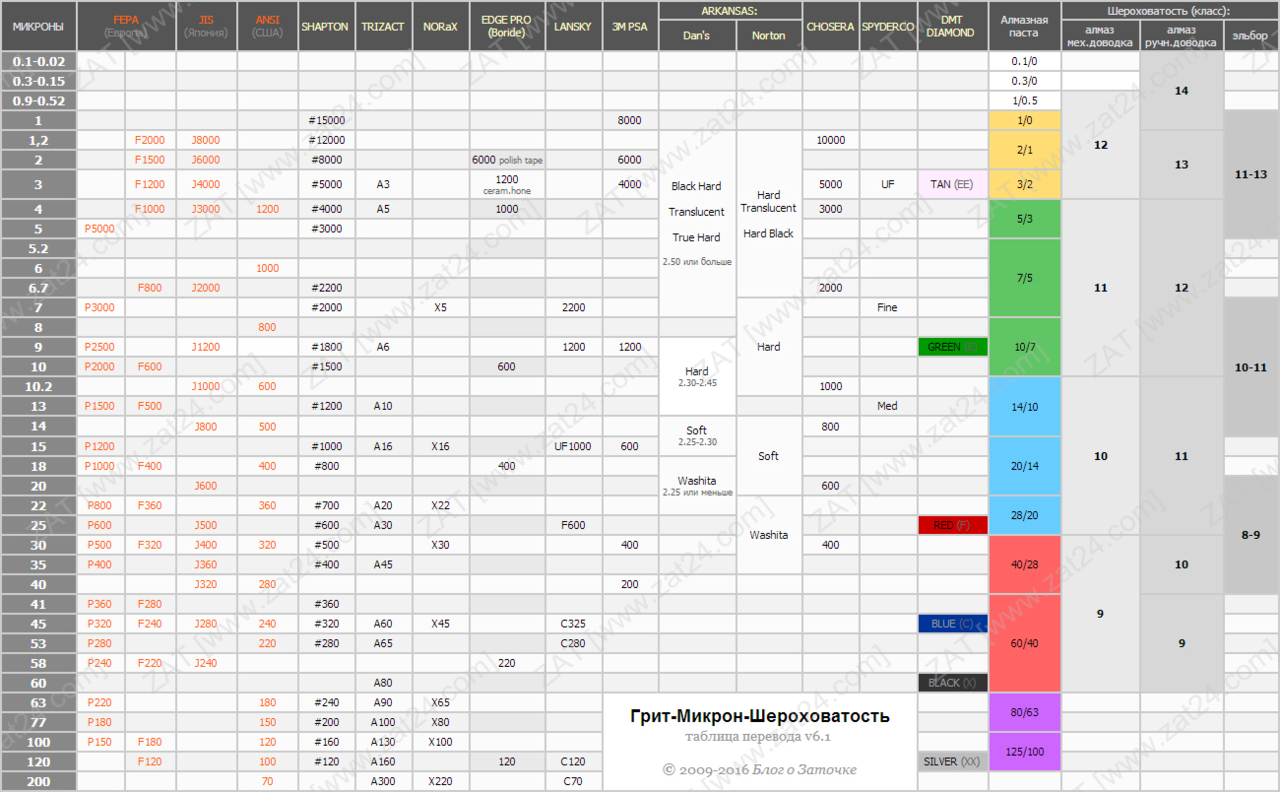Click the NORaX column header

coord(440,26)
